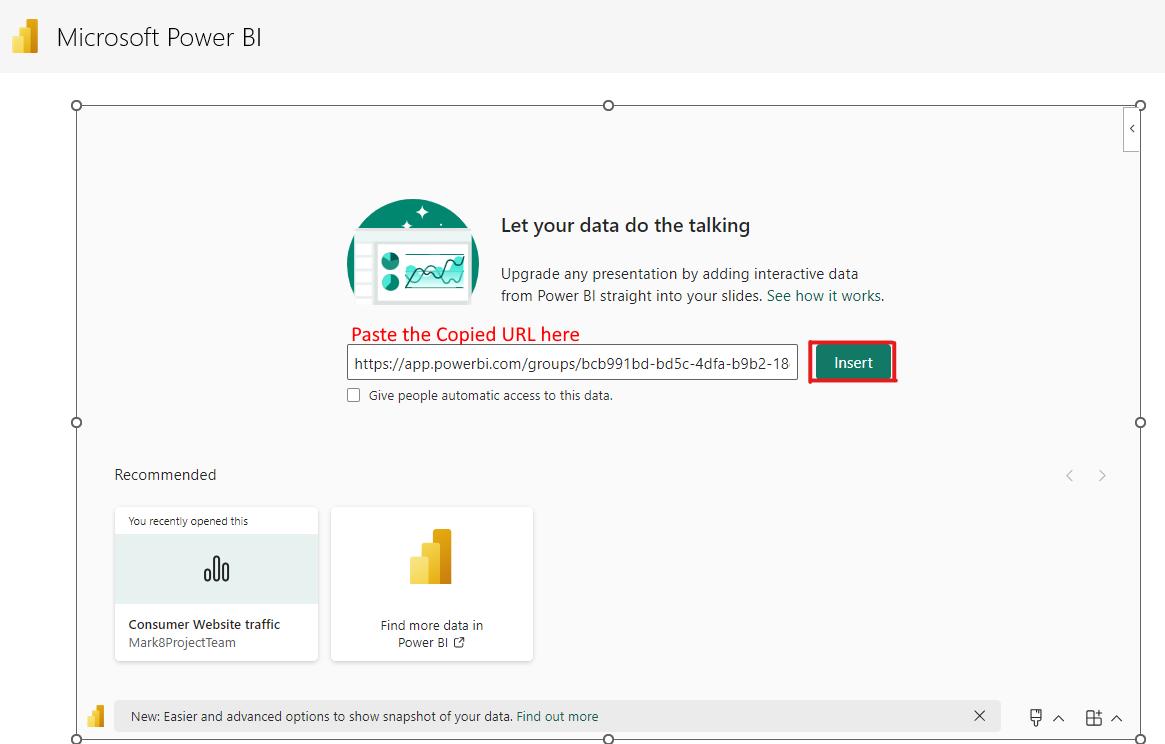Click the 'Let your data do the talking' heading
This screenshot has height=744, width=1165.
click(x=625, y=225)
